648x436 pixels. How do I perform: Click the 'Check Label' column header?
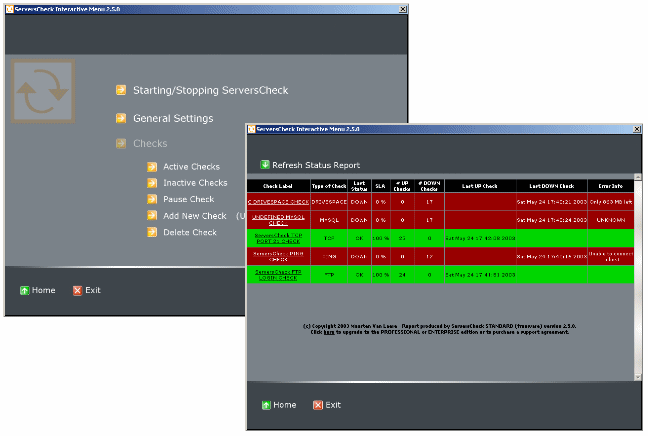click(278, 186)
